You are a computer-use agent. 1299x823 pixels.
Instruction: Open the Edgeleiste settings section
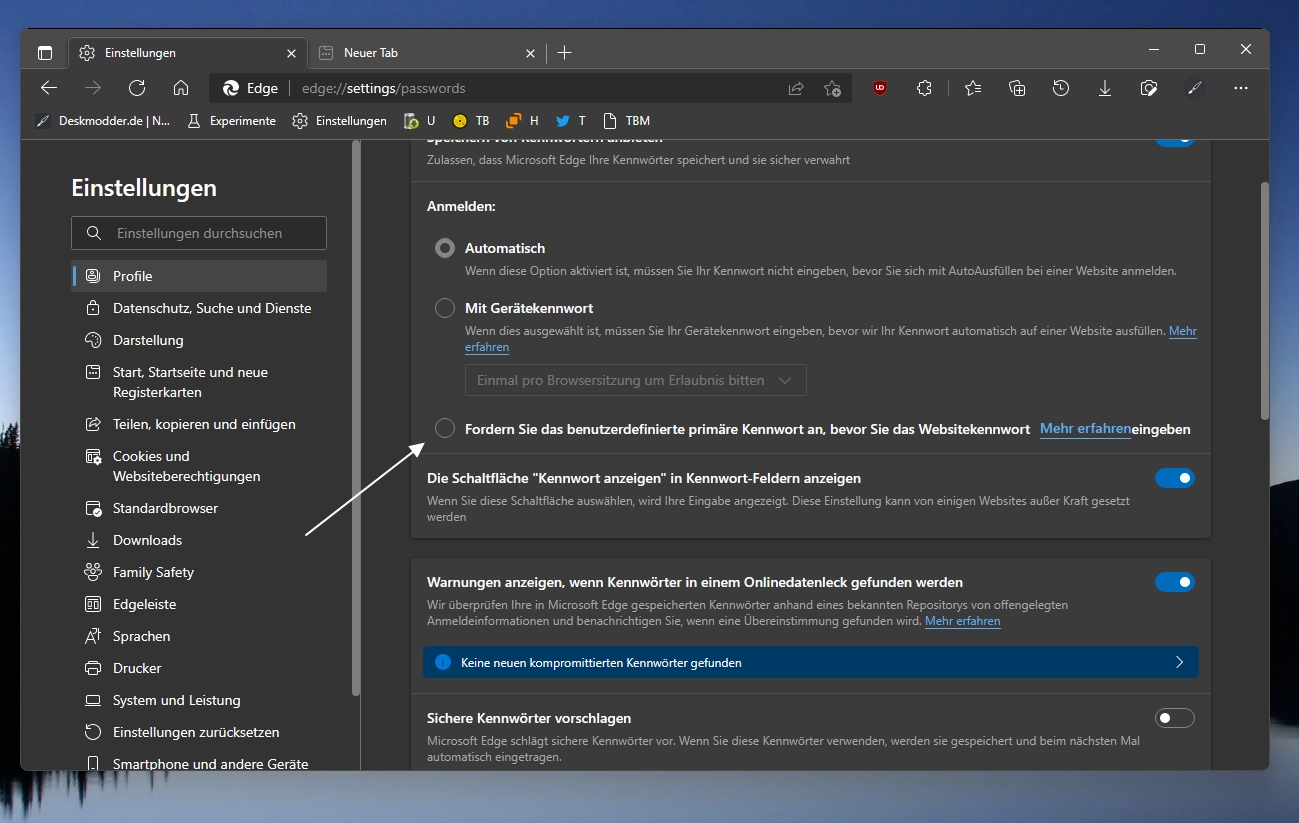click(199, 604)
